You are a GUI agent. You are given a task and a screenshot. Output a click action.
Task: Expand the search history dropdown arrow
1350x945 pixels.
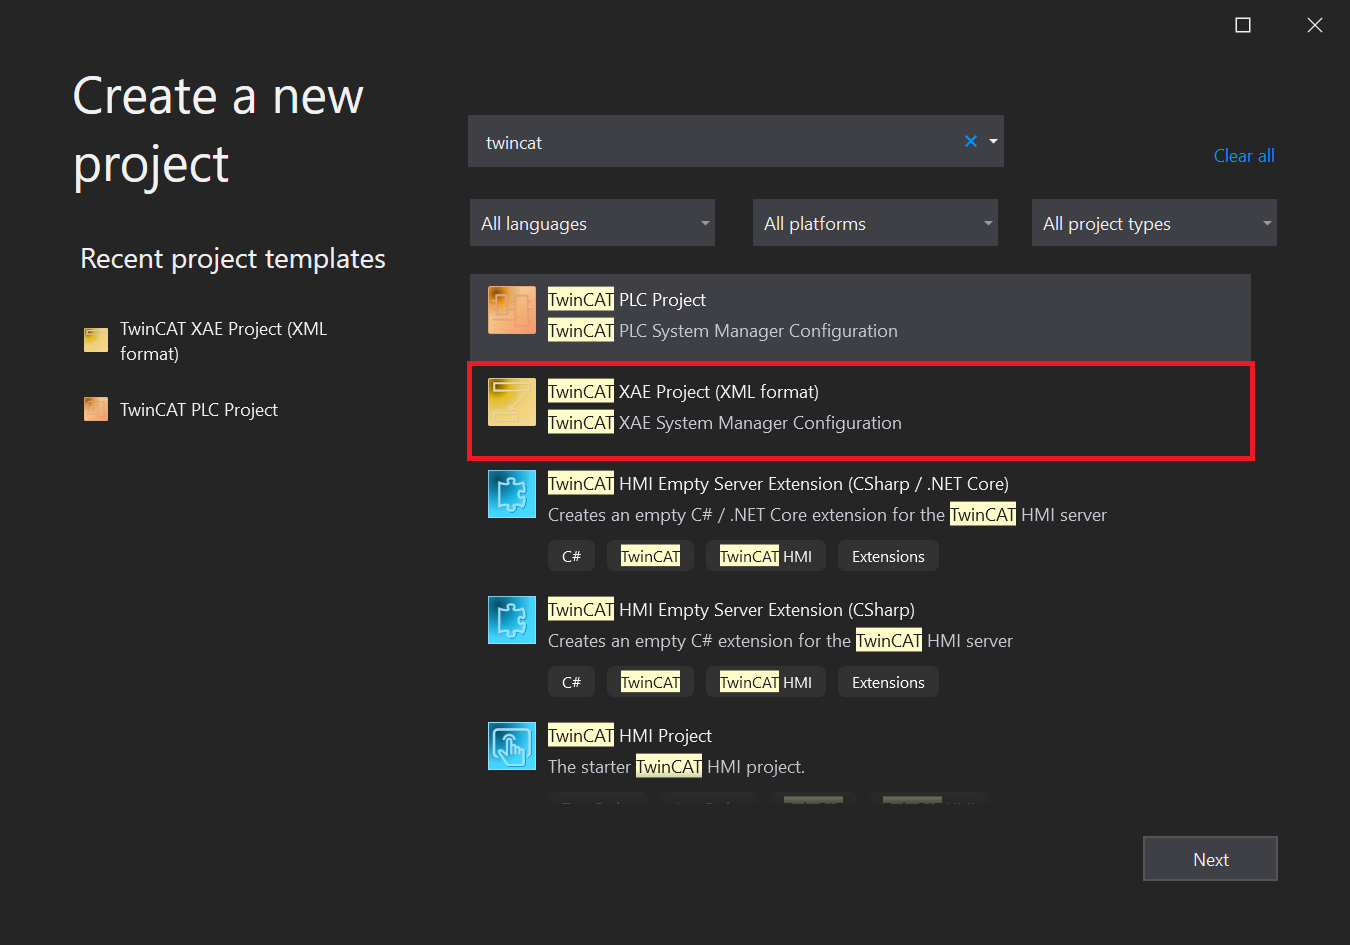coord(993,141)
